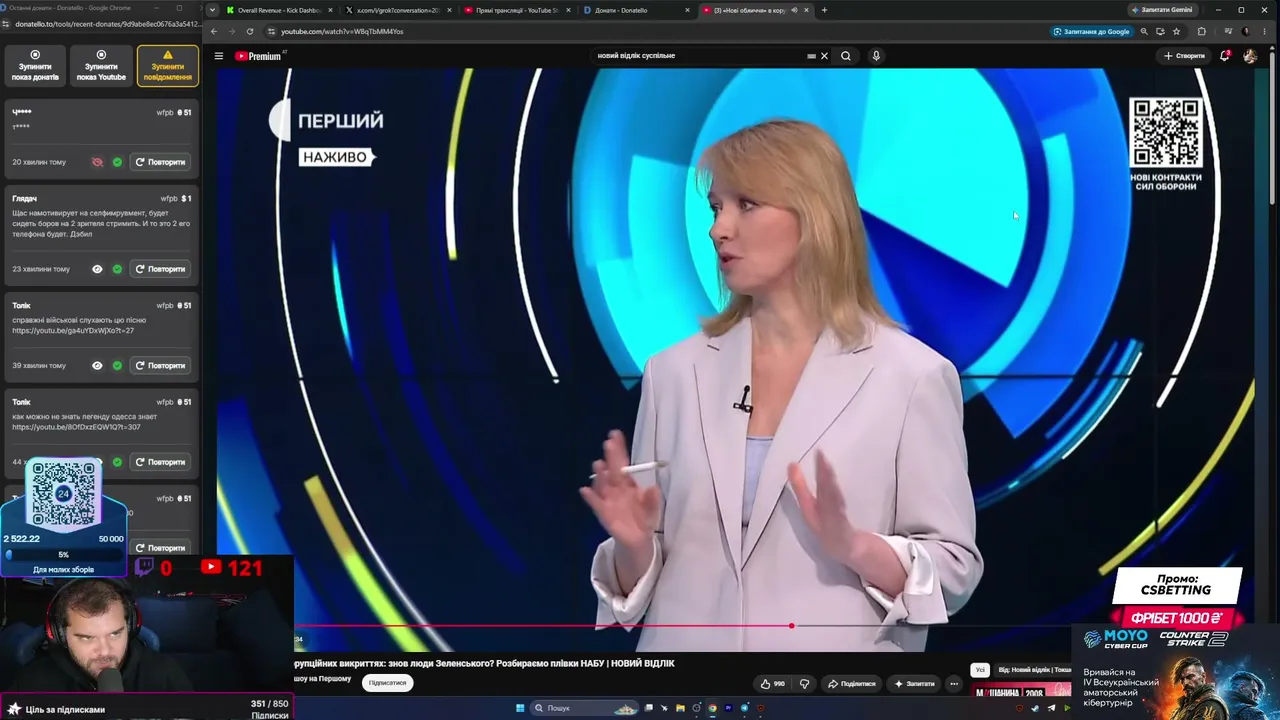Click Зупинити показ Youtube button
1280x720 pixels.
(x=101, y=65)
